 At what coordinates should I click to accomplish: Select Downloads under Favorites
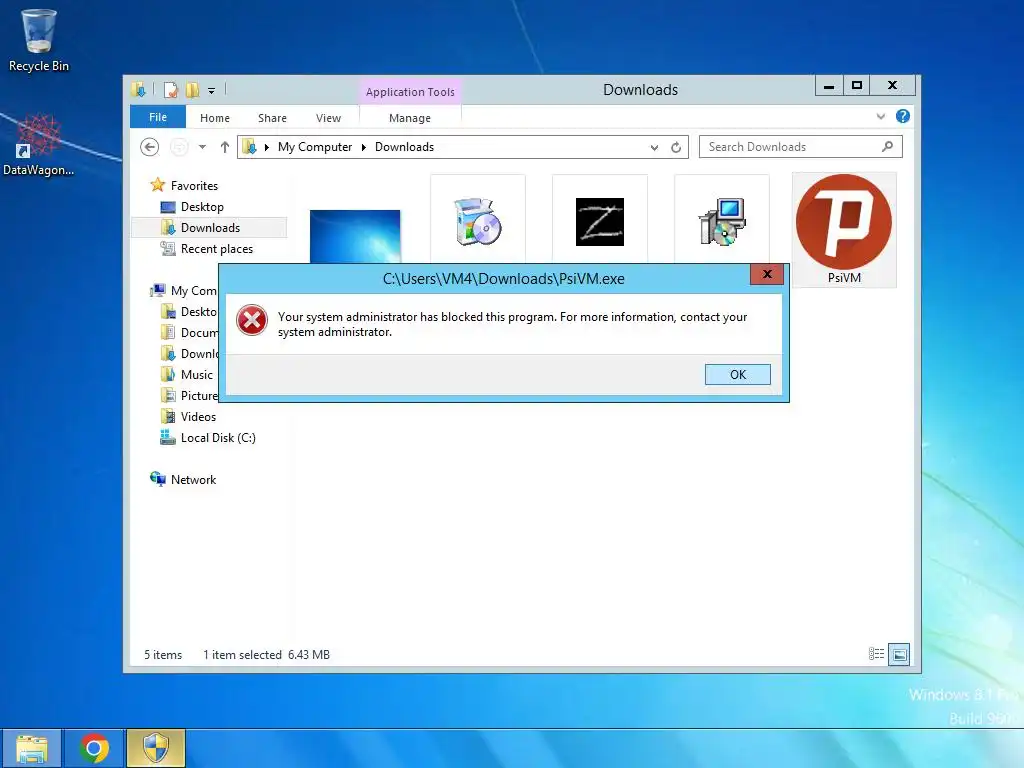210,227
